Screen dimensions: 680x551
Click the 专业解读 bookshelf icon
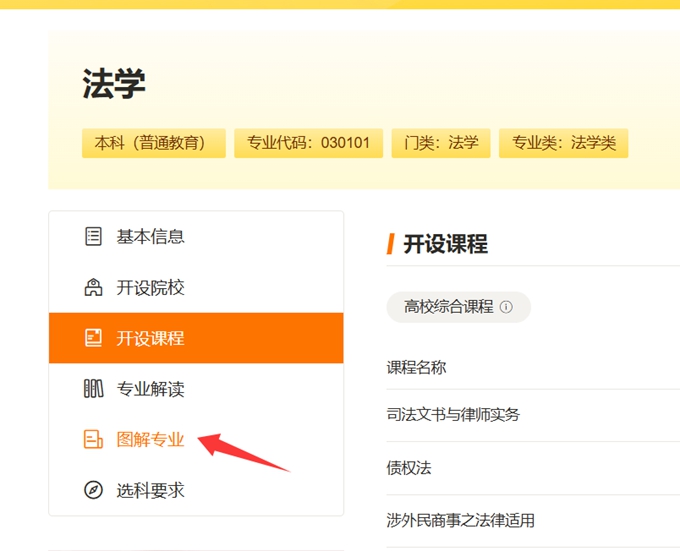(x=93, y=388)
